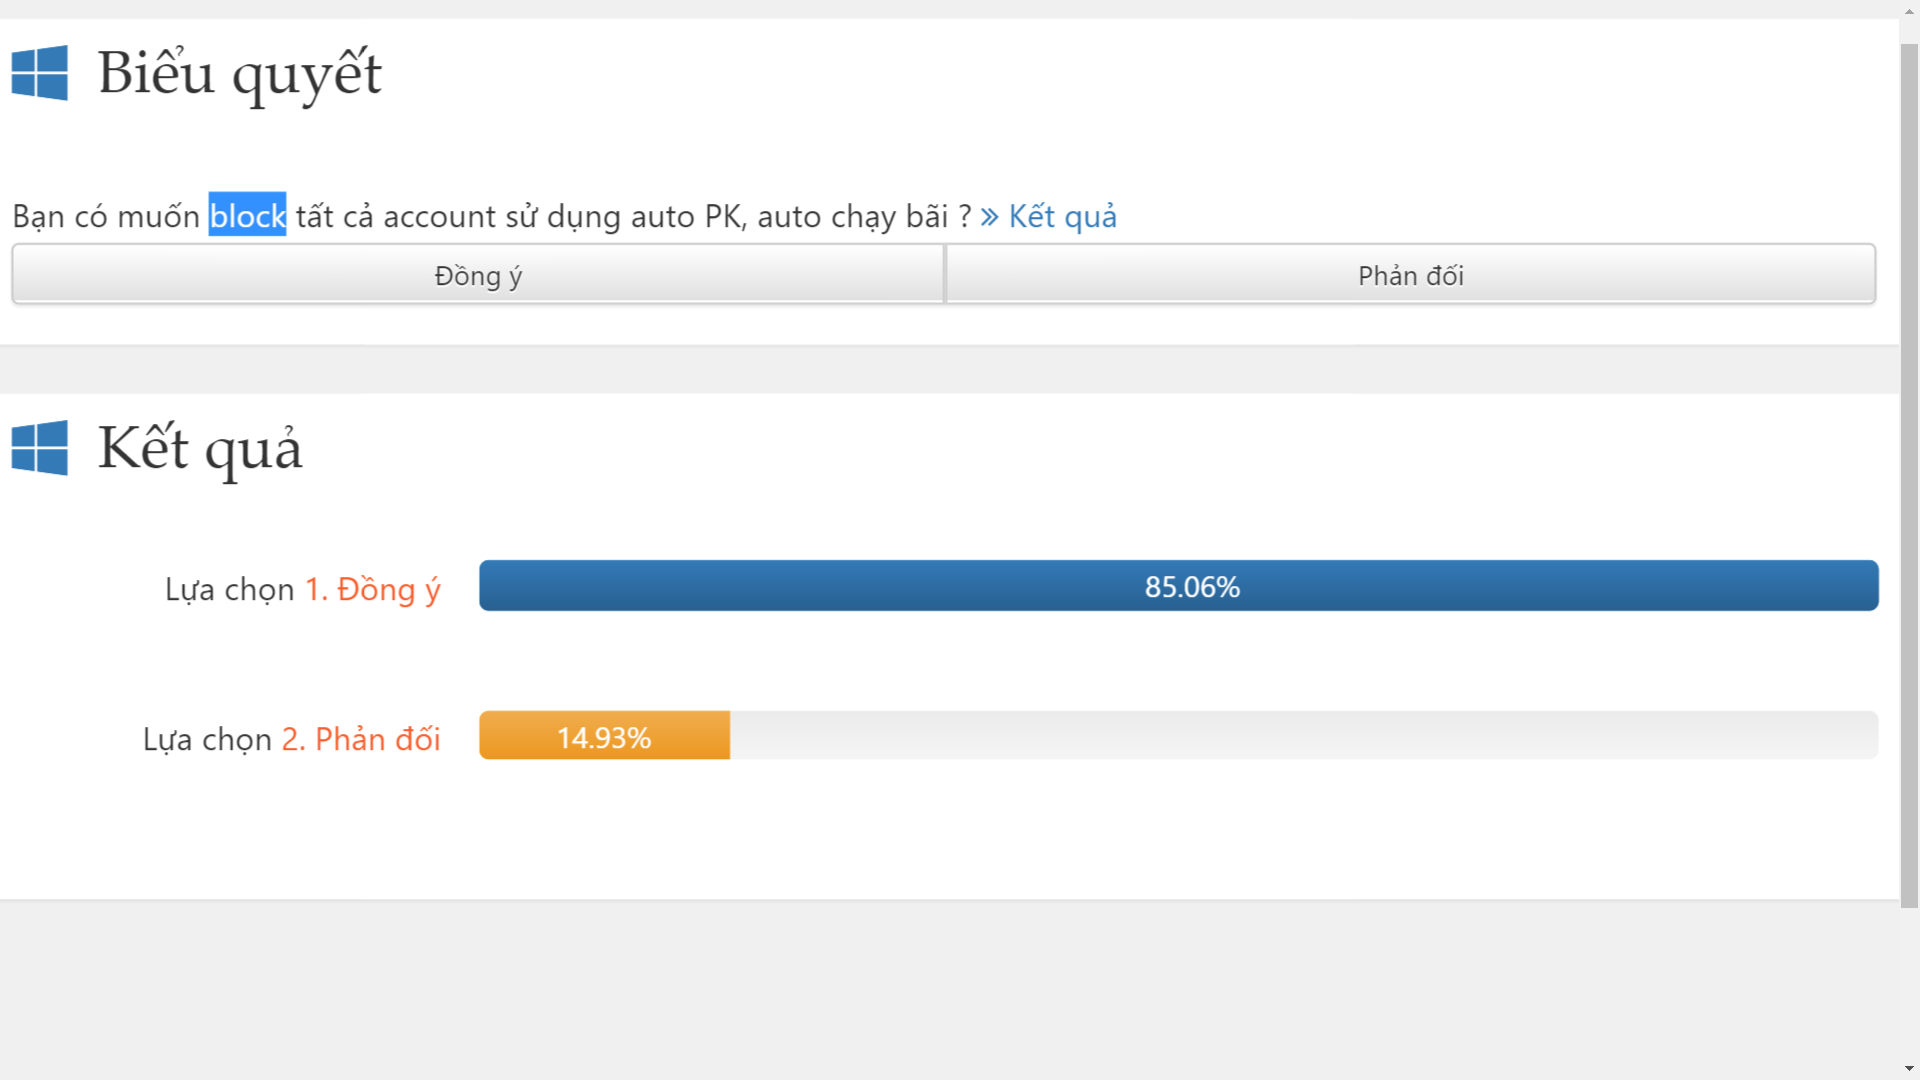Click the double chevron before Kết quả link
1920x1080 pixels.
[x=989, y=217]
